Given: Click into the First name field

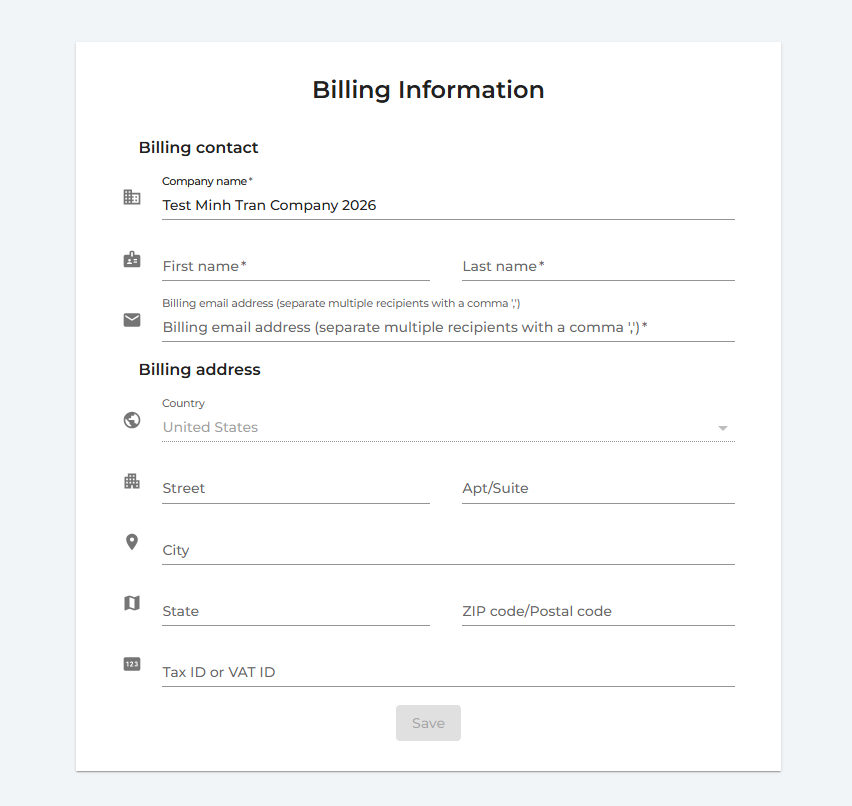Looking at the screenshot, I should point(296,267).
